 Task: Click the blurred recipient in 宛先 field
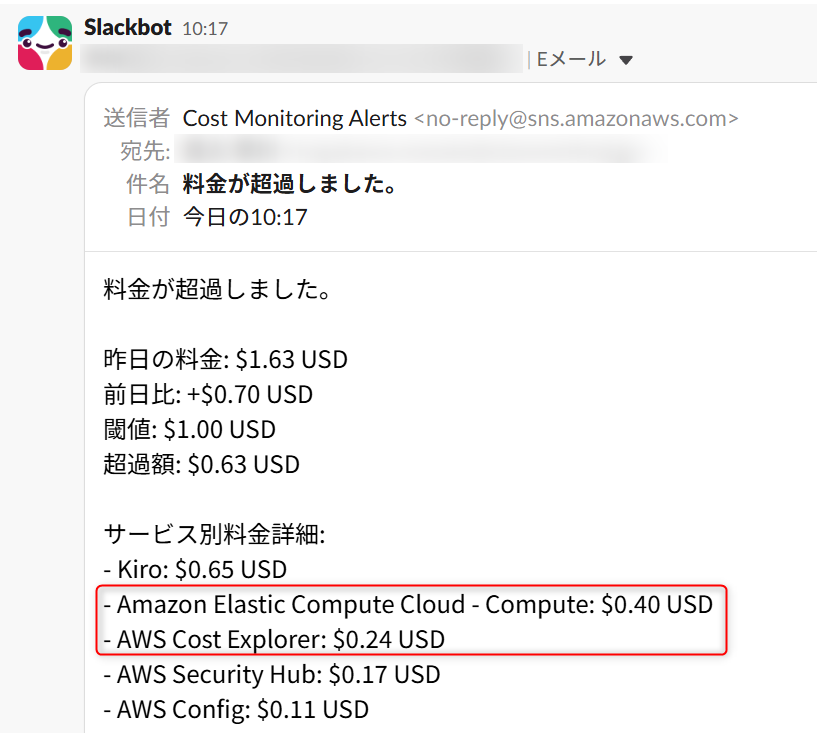(x=420, y=151)
